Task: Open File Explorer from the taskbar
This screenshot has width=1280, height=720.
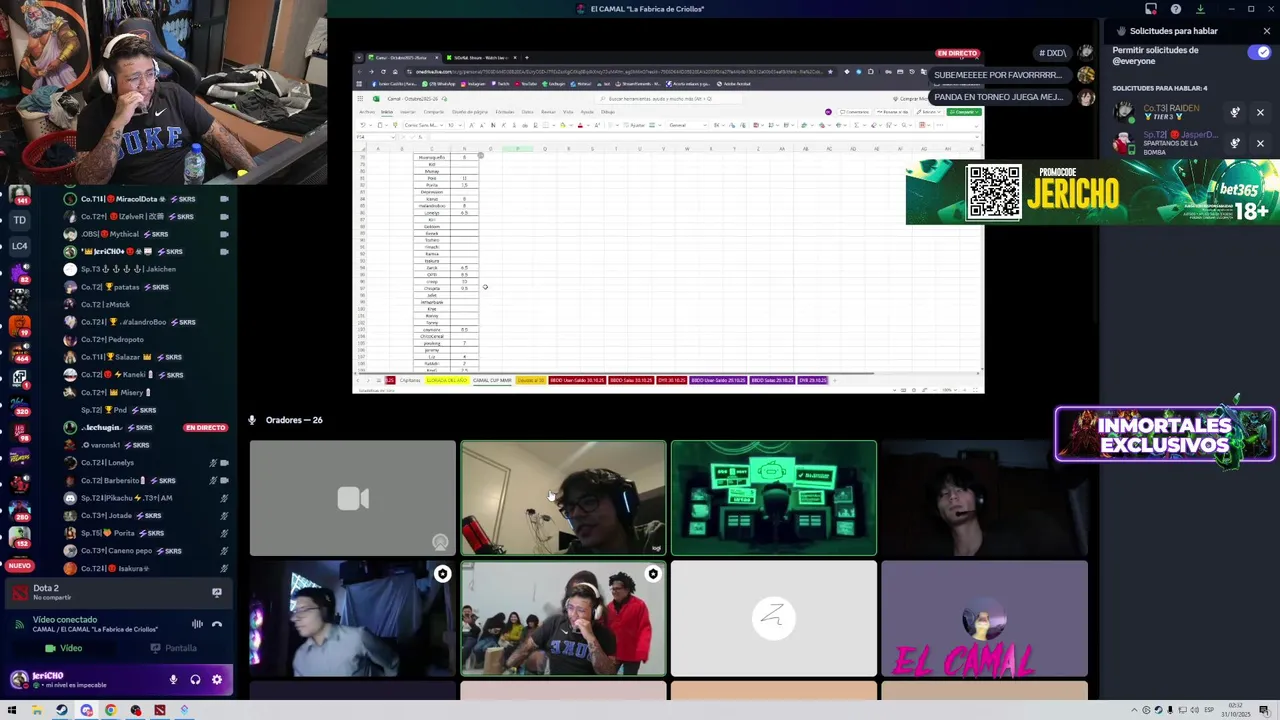Action: click(x=37, y=710)
